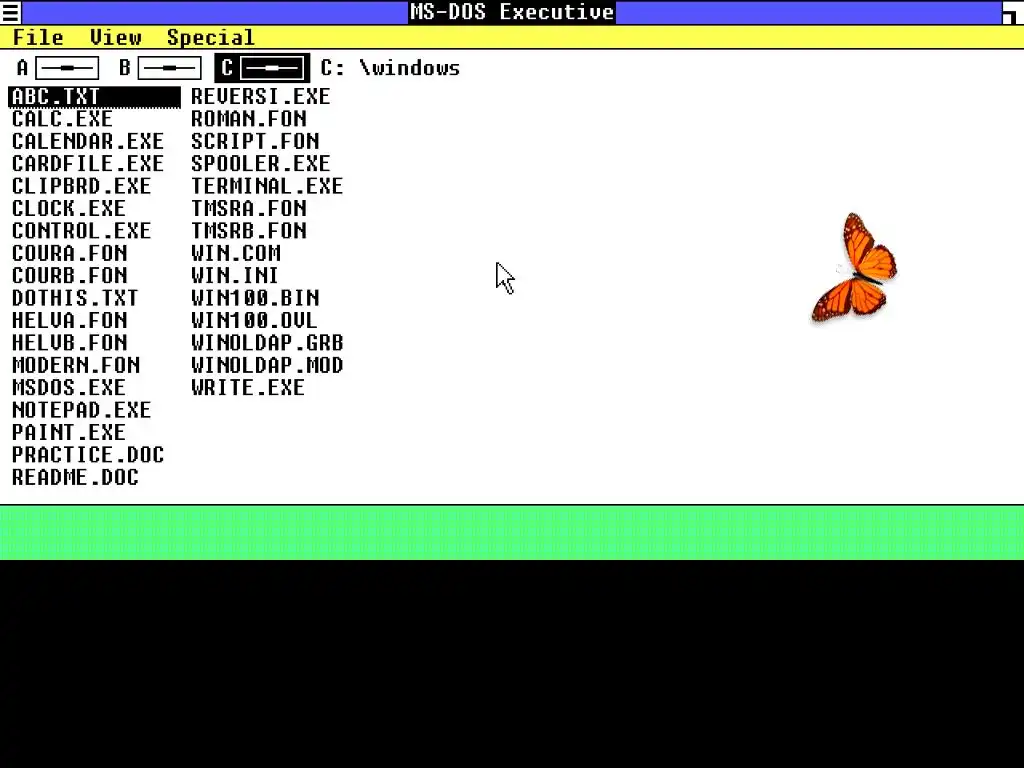This screenshot has height=768, width=1024.
Task: Select WINOLDAP.GRB file
Action: (267, 343)
